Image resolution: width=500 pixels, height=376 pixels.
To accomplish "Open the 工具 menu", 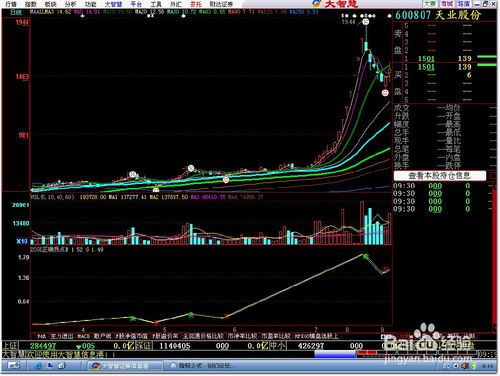I will (156, 4).
